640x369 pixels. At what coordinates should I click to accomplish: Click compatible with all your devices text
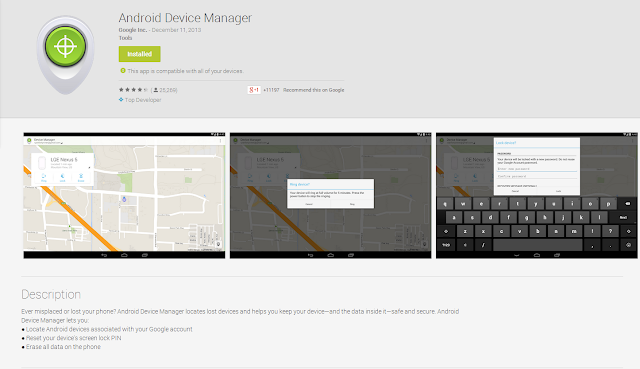(x=185, y=71)
